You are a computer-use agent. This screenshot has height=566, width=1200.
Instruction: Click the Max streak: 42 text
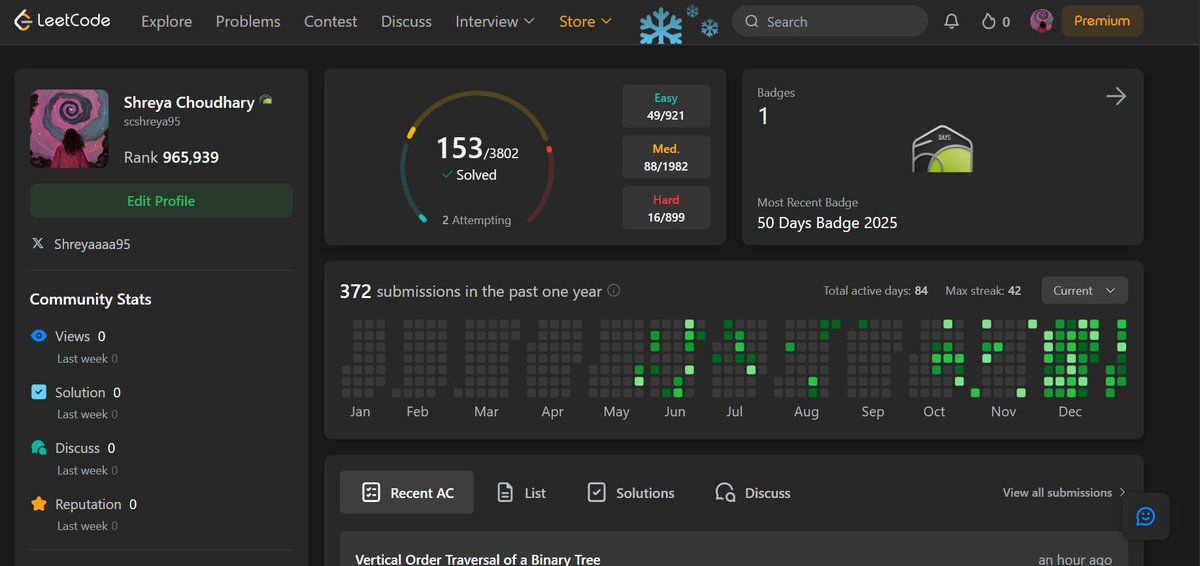[983, 291]
